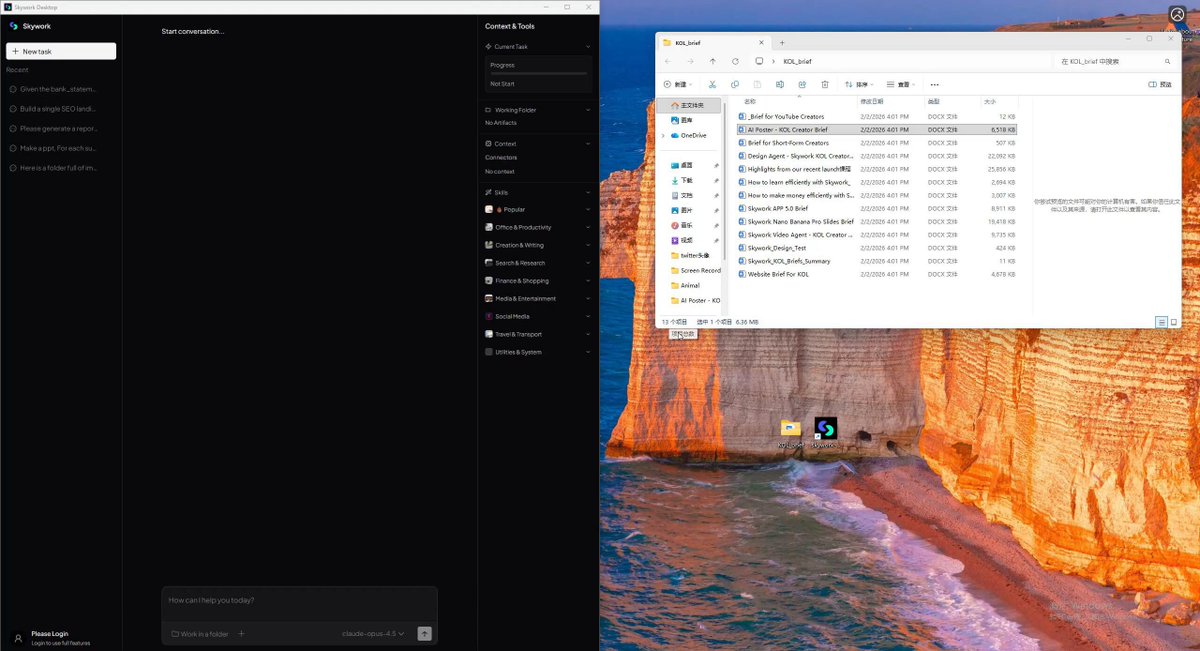Open 下载 (Downloads) in navigation pane
The height and width of the screenshot is (651, 1200).
(x=686, y=180)
